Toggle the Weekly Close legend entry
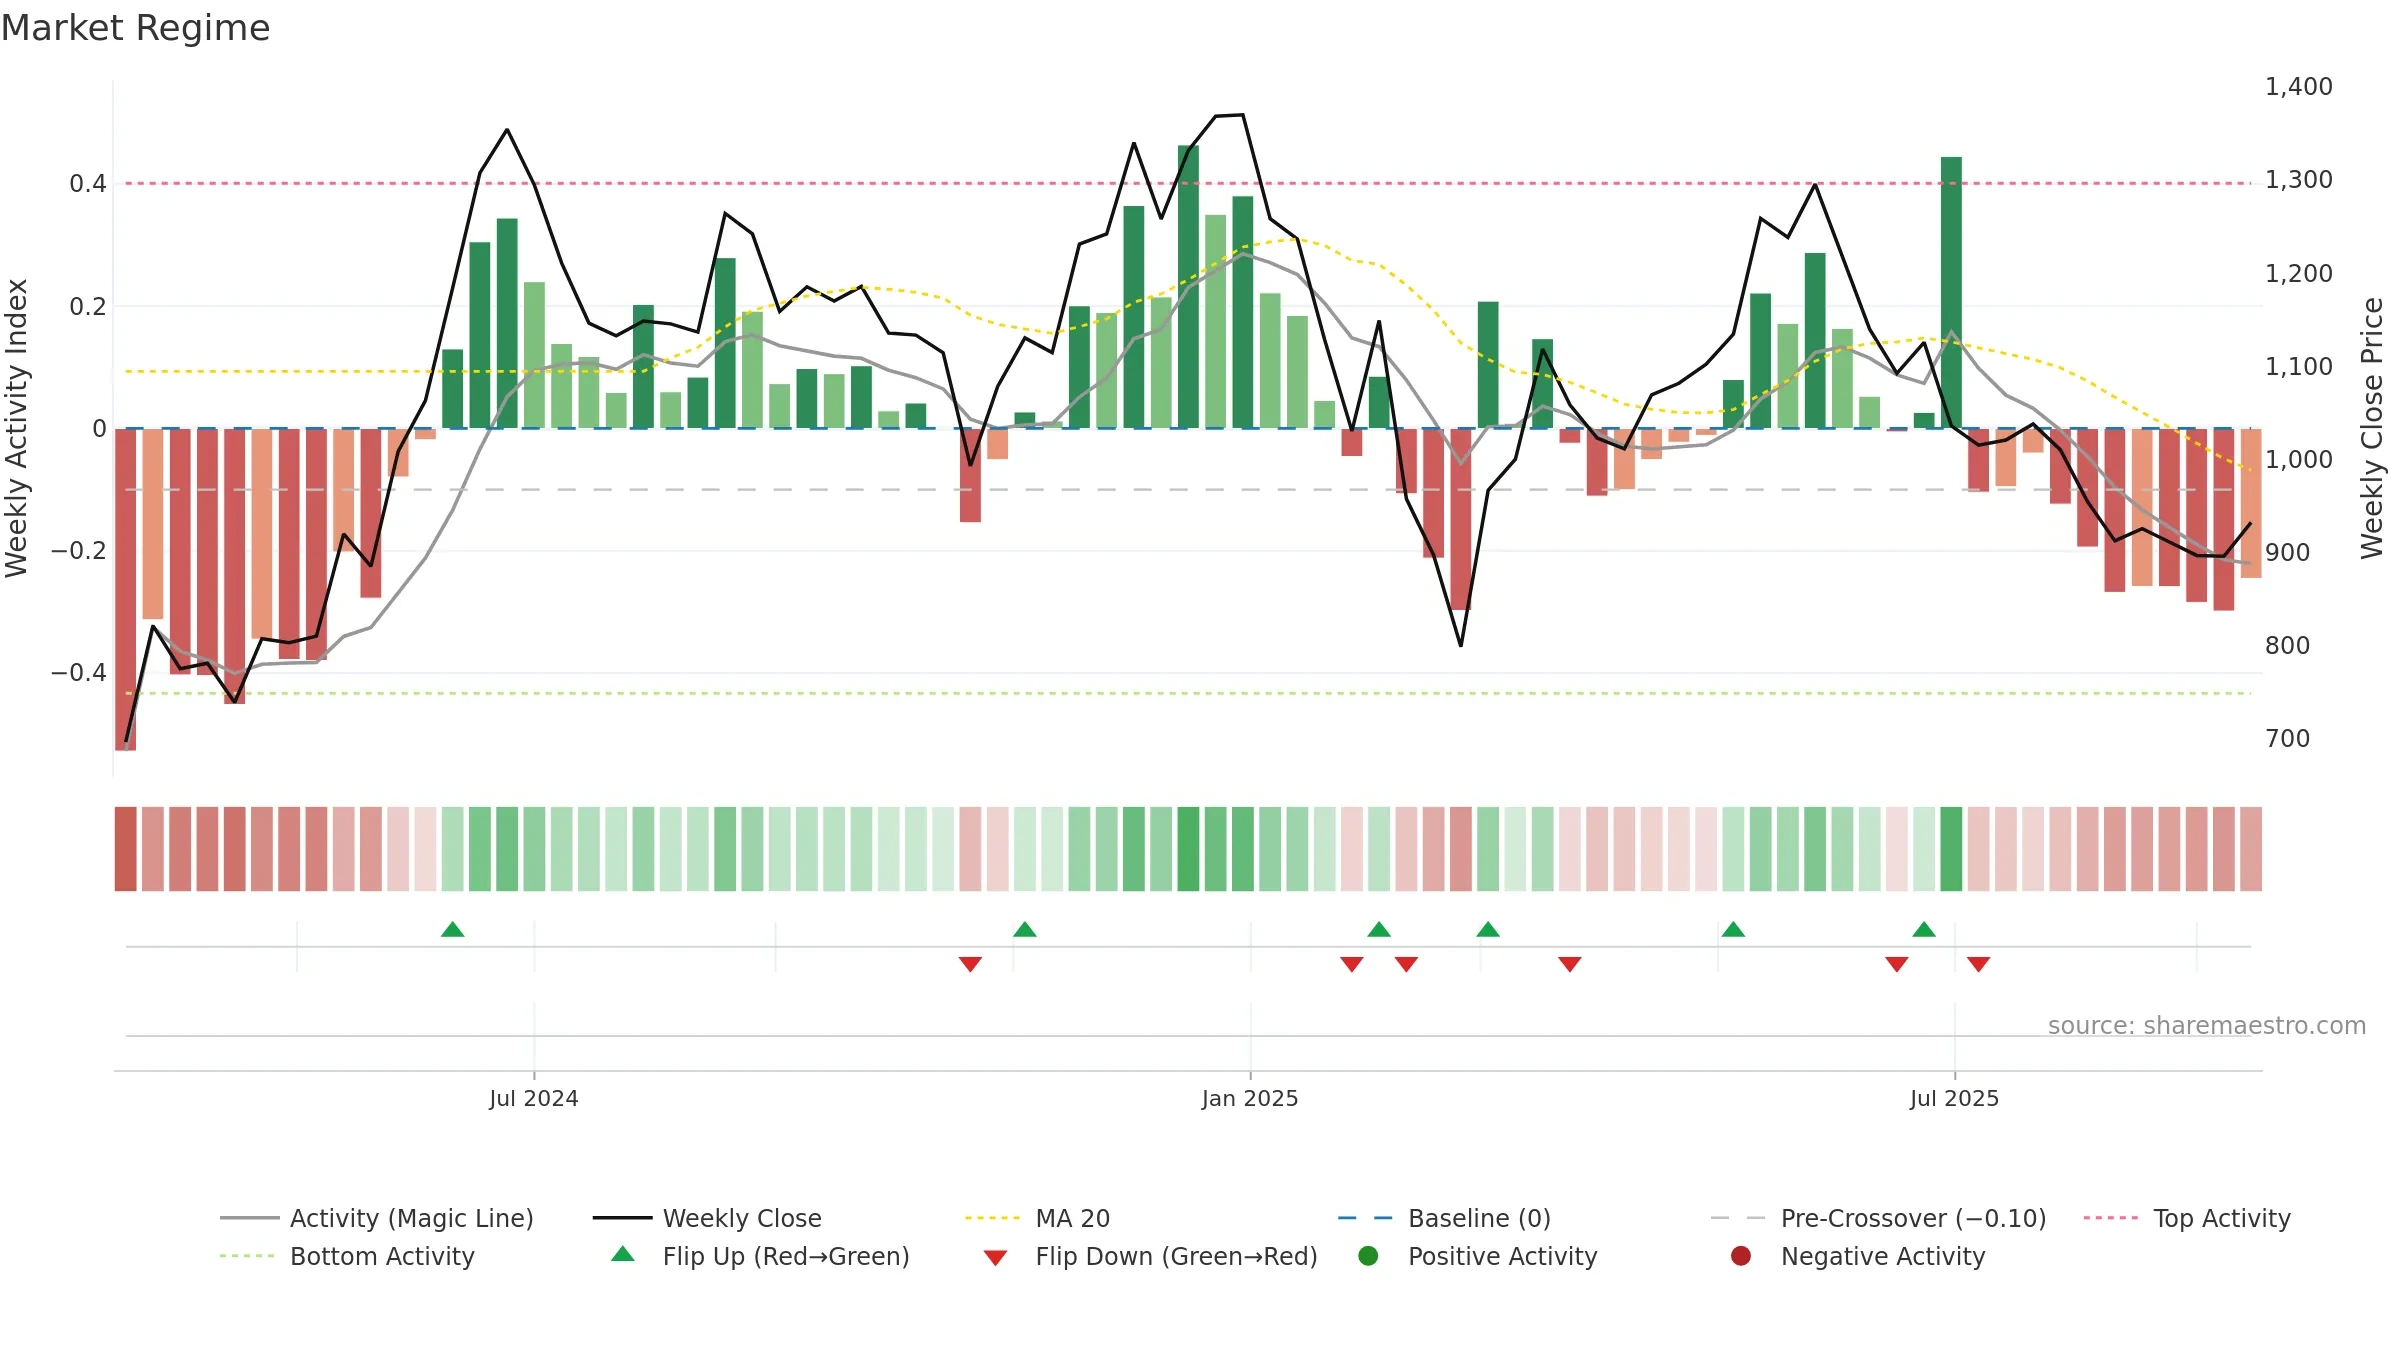 (707, 1218)
